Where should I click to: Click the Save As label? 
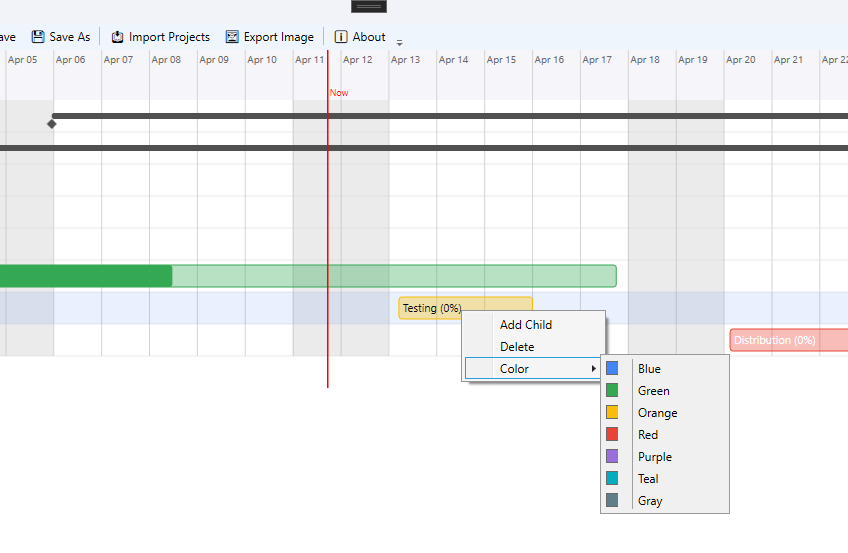[x=70, y=37]
